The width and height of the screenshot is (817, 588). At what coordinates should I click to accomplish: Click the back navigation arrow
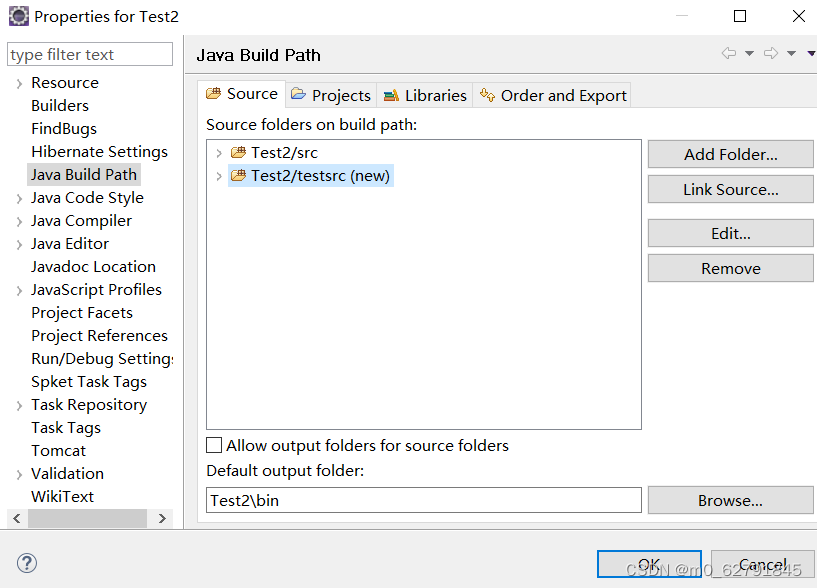click(728, 53)
